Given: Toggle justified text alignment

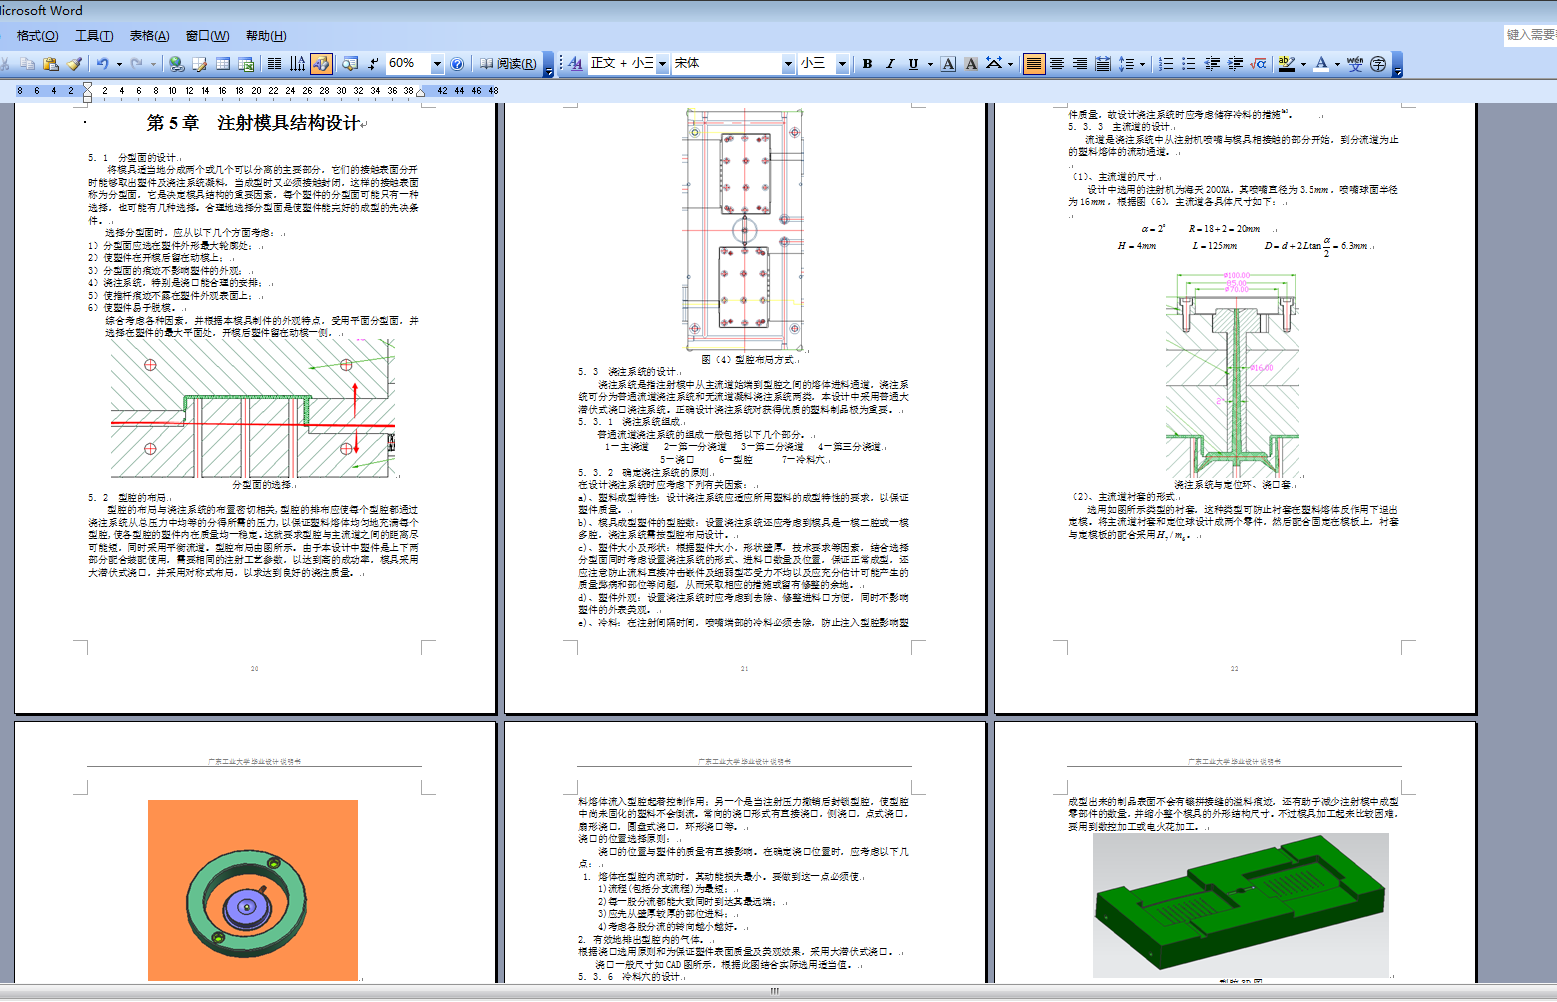Looking at the screenshot, I should (x=1034, y=64).
